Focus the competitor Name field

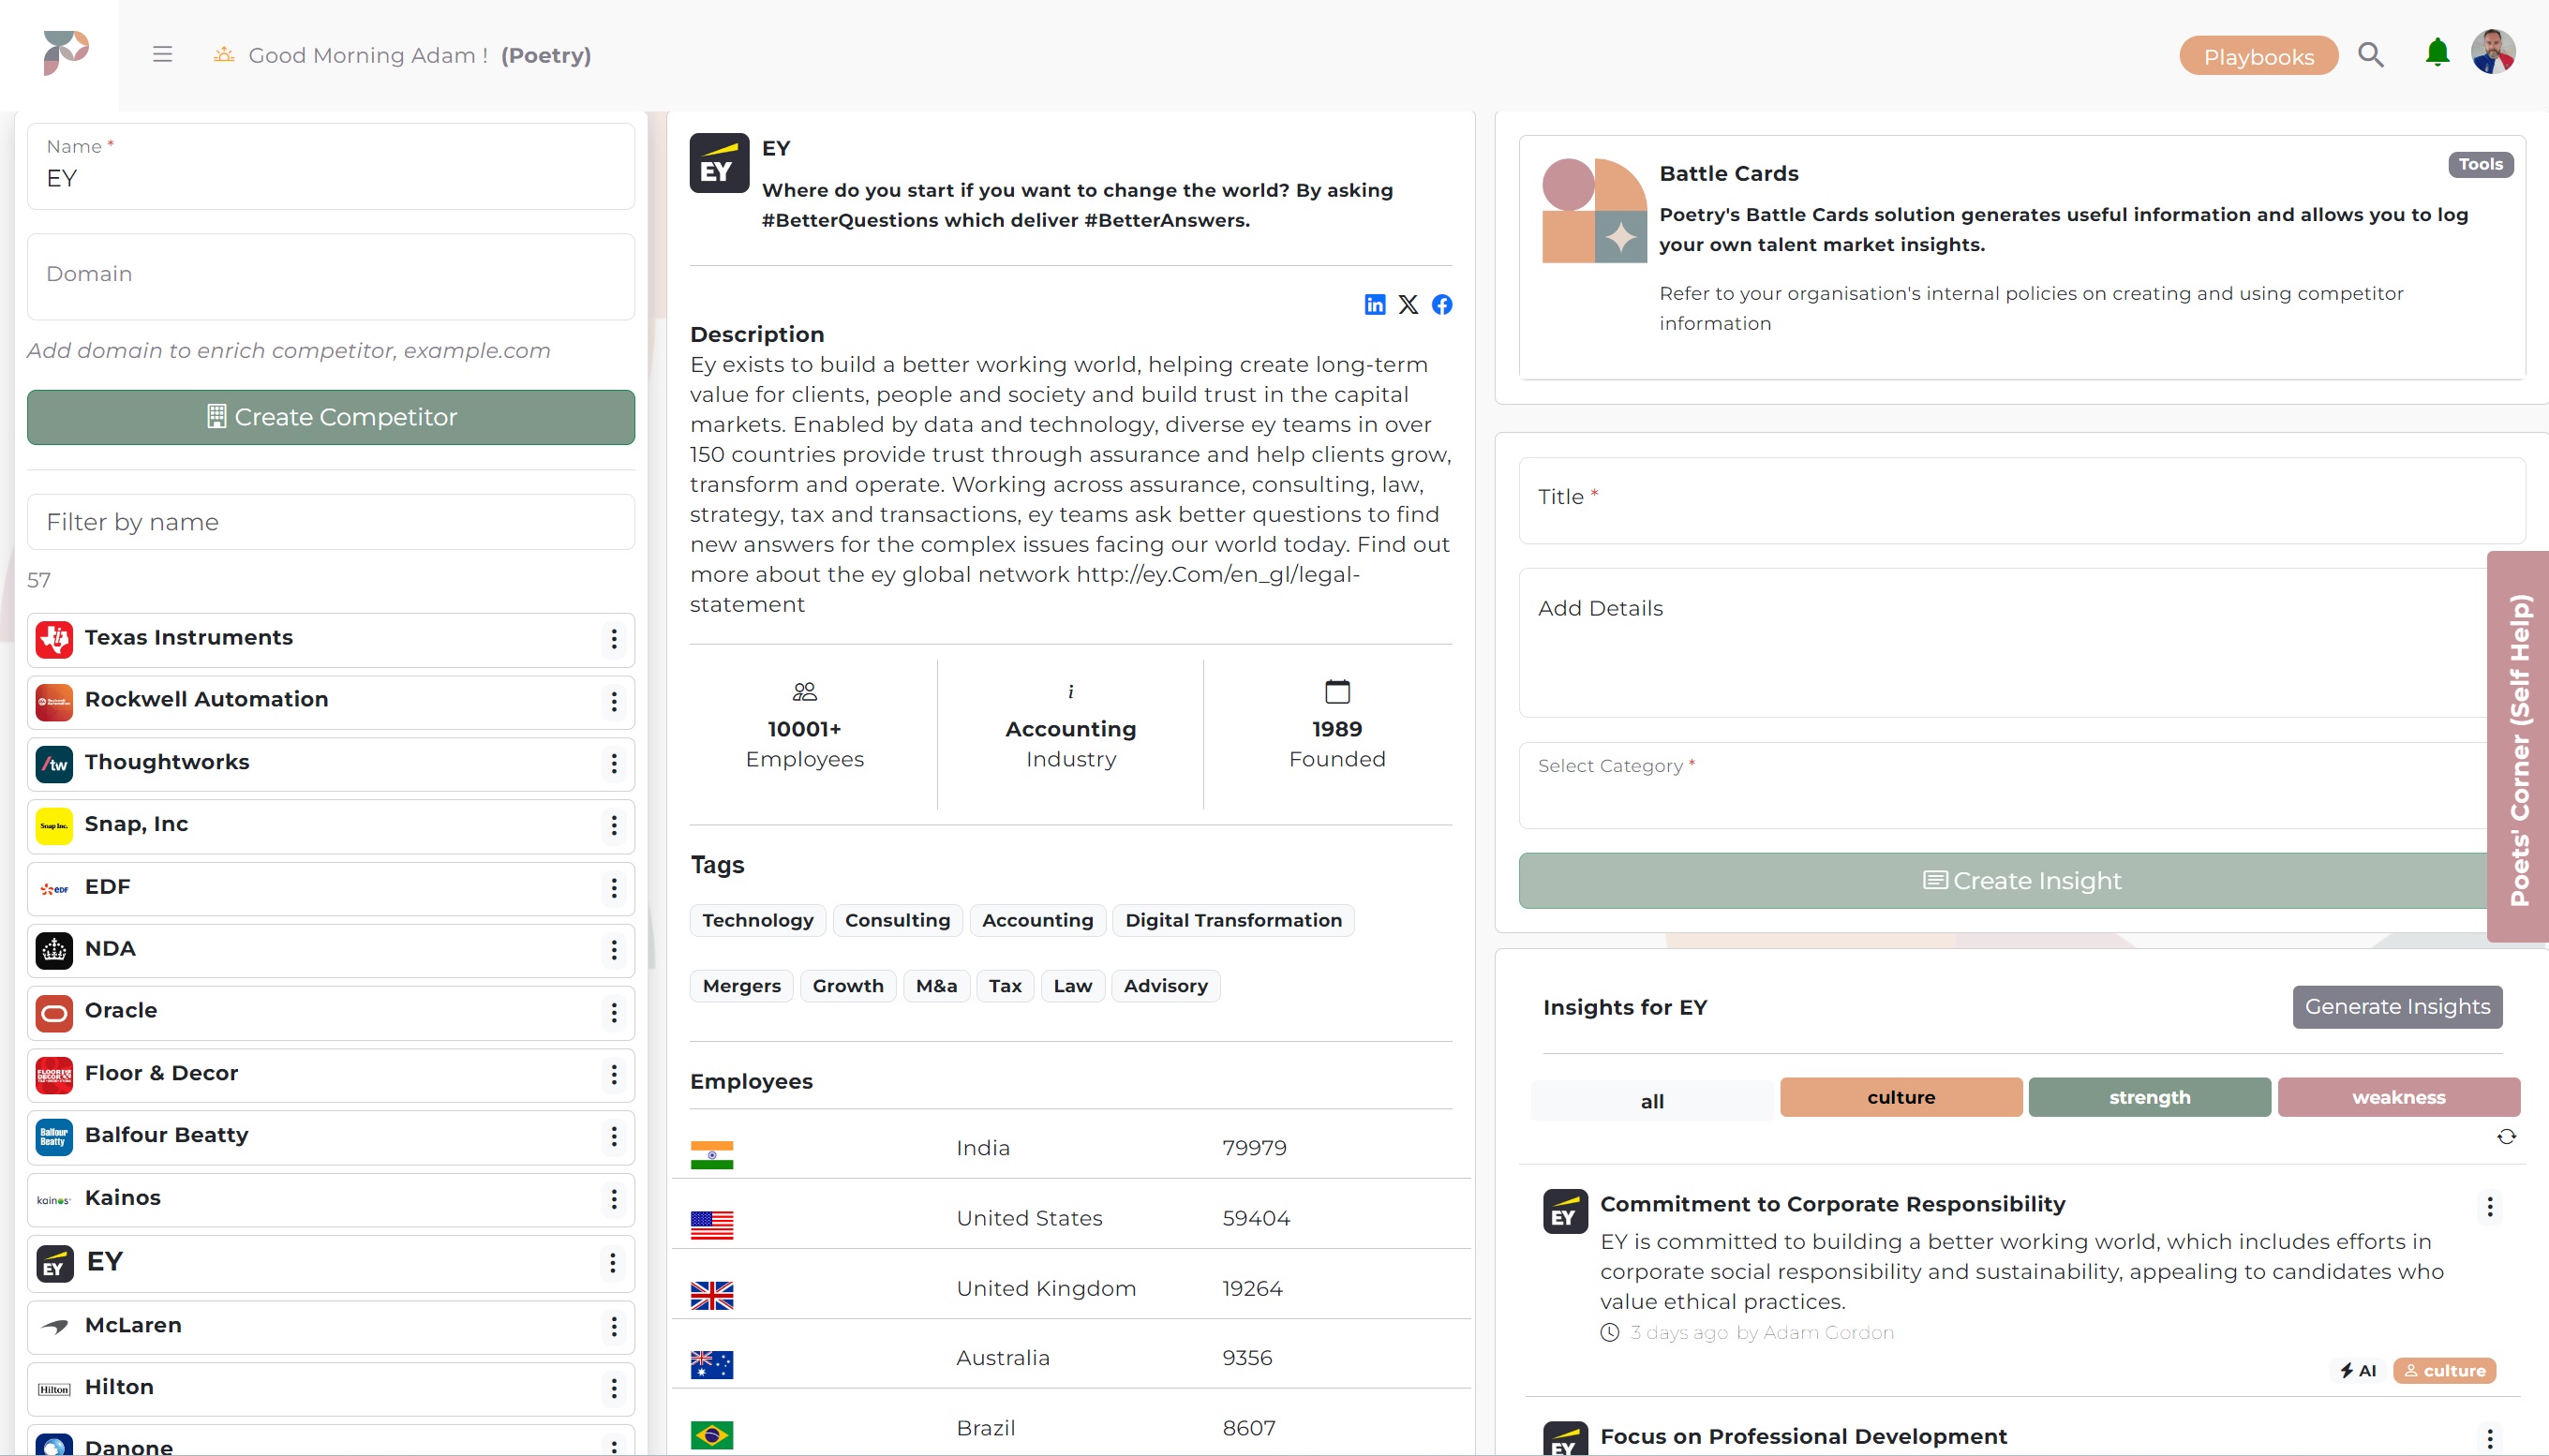331,166
